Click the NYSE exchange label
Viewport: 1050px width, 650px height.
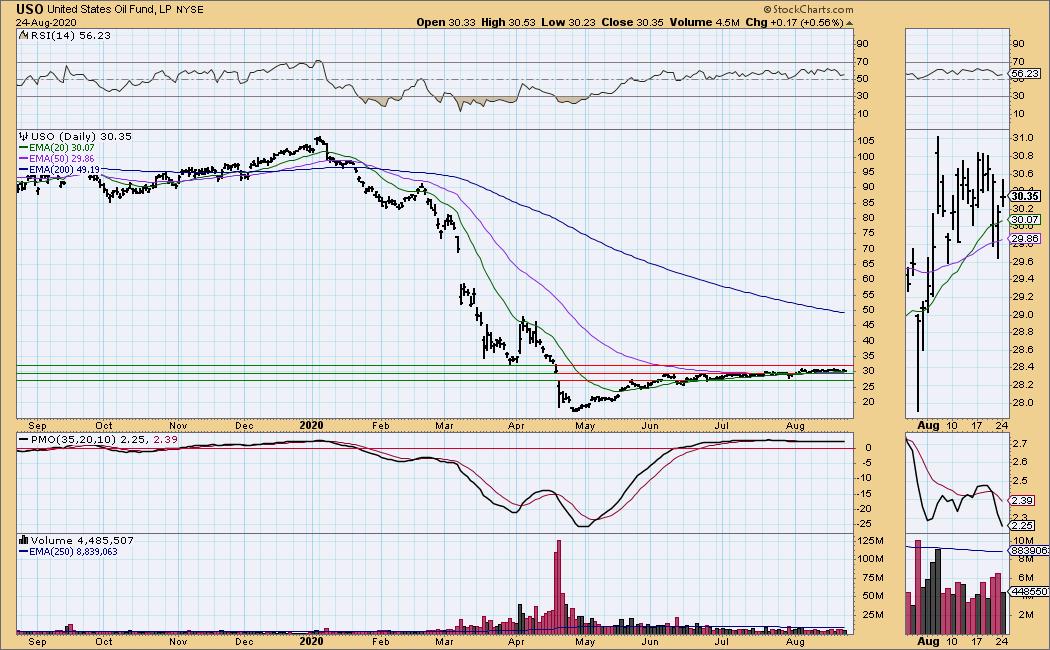[x=190, y=10]
